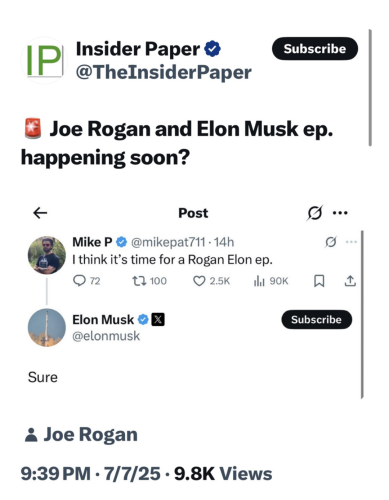Open @TheInsiderPaper profile handle
Screen dimensions: 389x500
click(164, 72)
